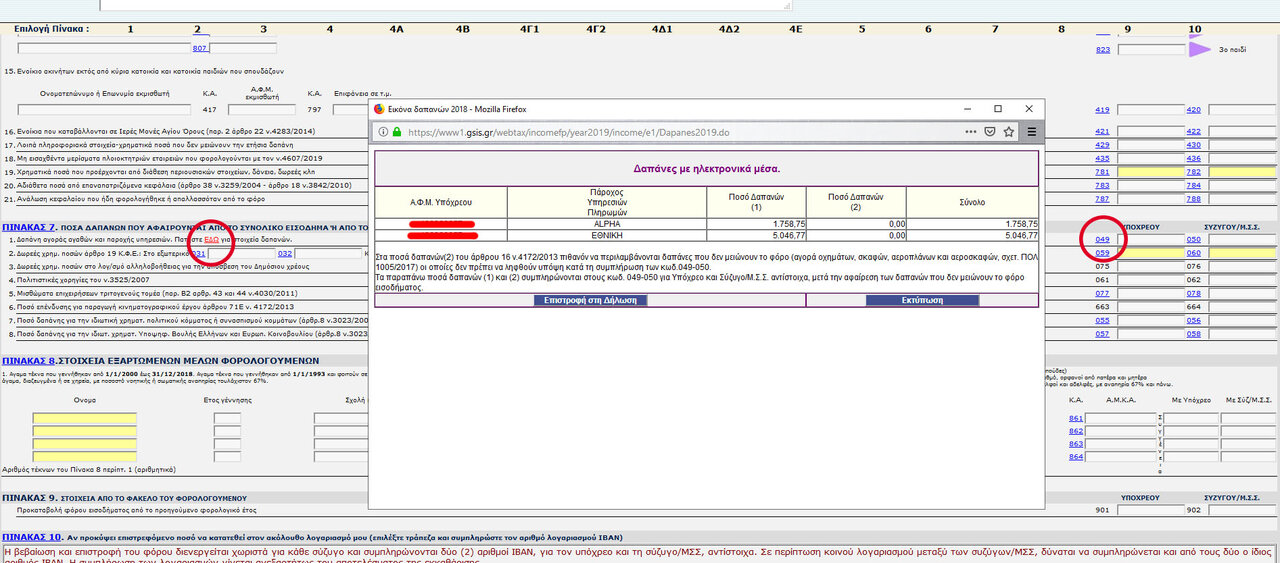Select table 7 in Επιλογή Πίνακα
The width and height of the screenshot is (1280, 563).
coord(994,29)
